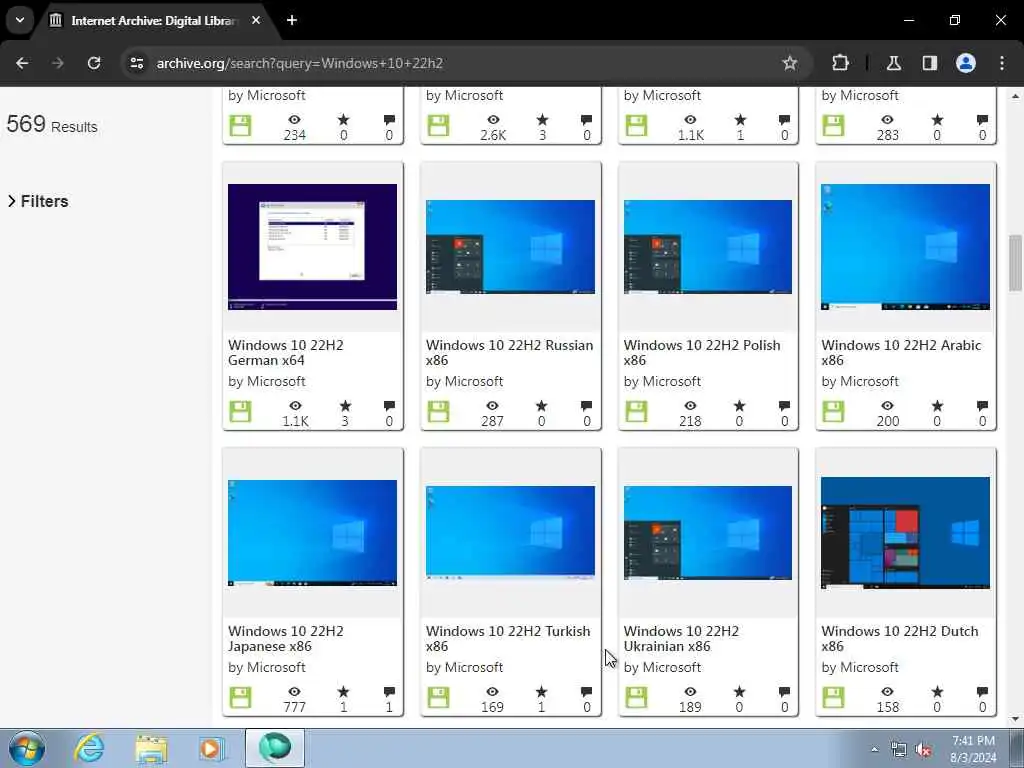This screenshot has width=1024, height=768.
Task: Open Windows Start menu orb
Action: click(x=27, y=748)
